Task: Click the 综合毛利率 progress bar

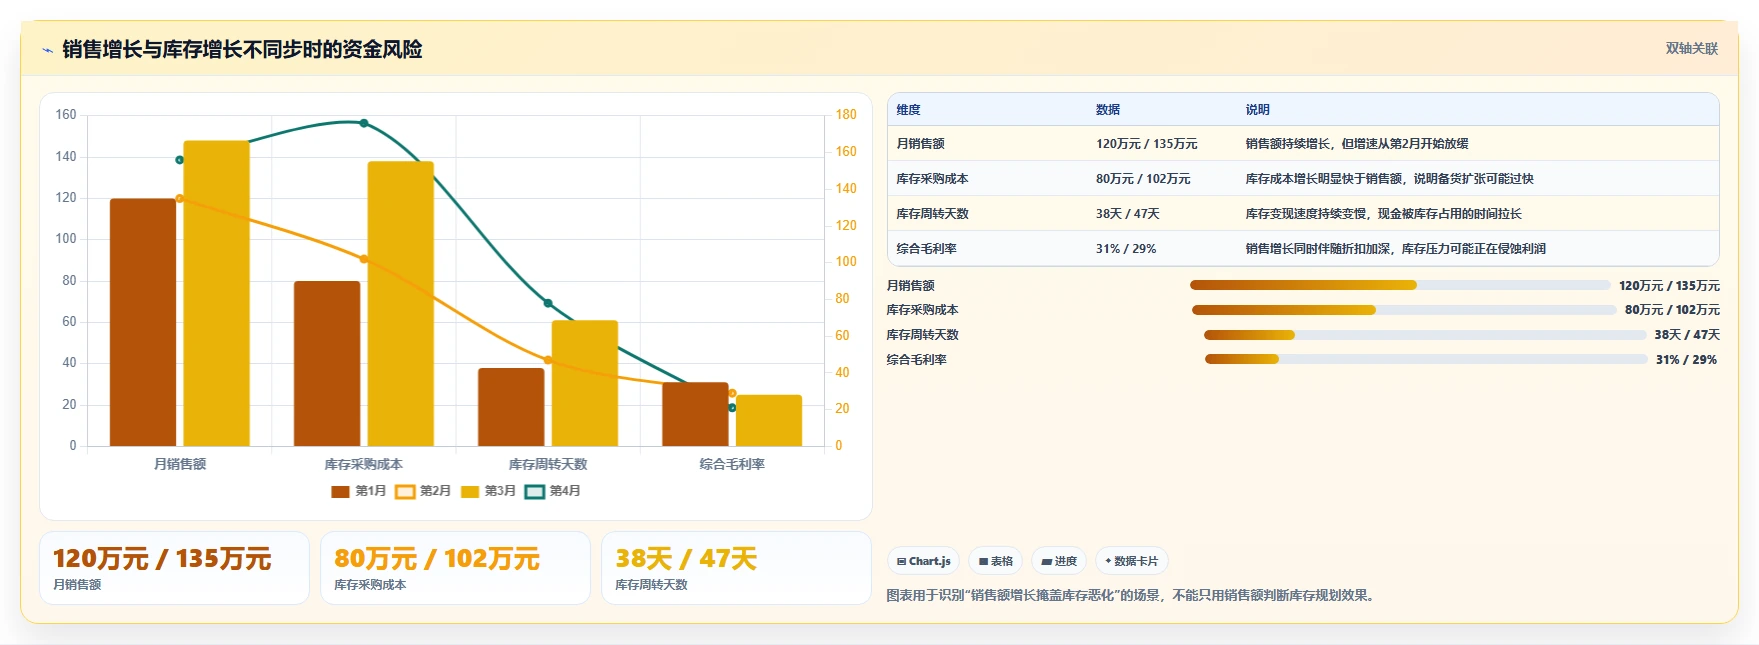Action: tap(1426, 359)
